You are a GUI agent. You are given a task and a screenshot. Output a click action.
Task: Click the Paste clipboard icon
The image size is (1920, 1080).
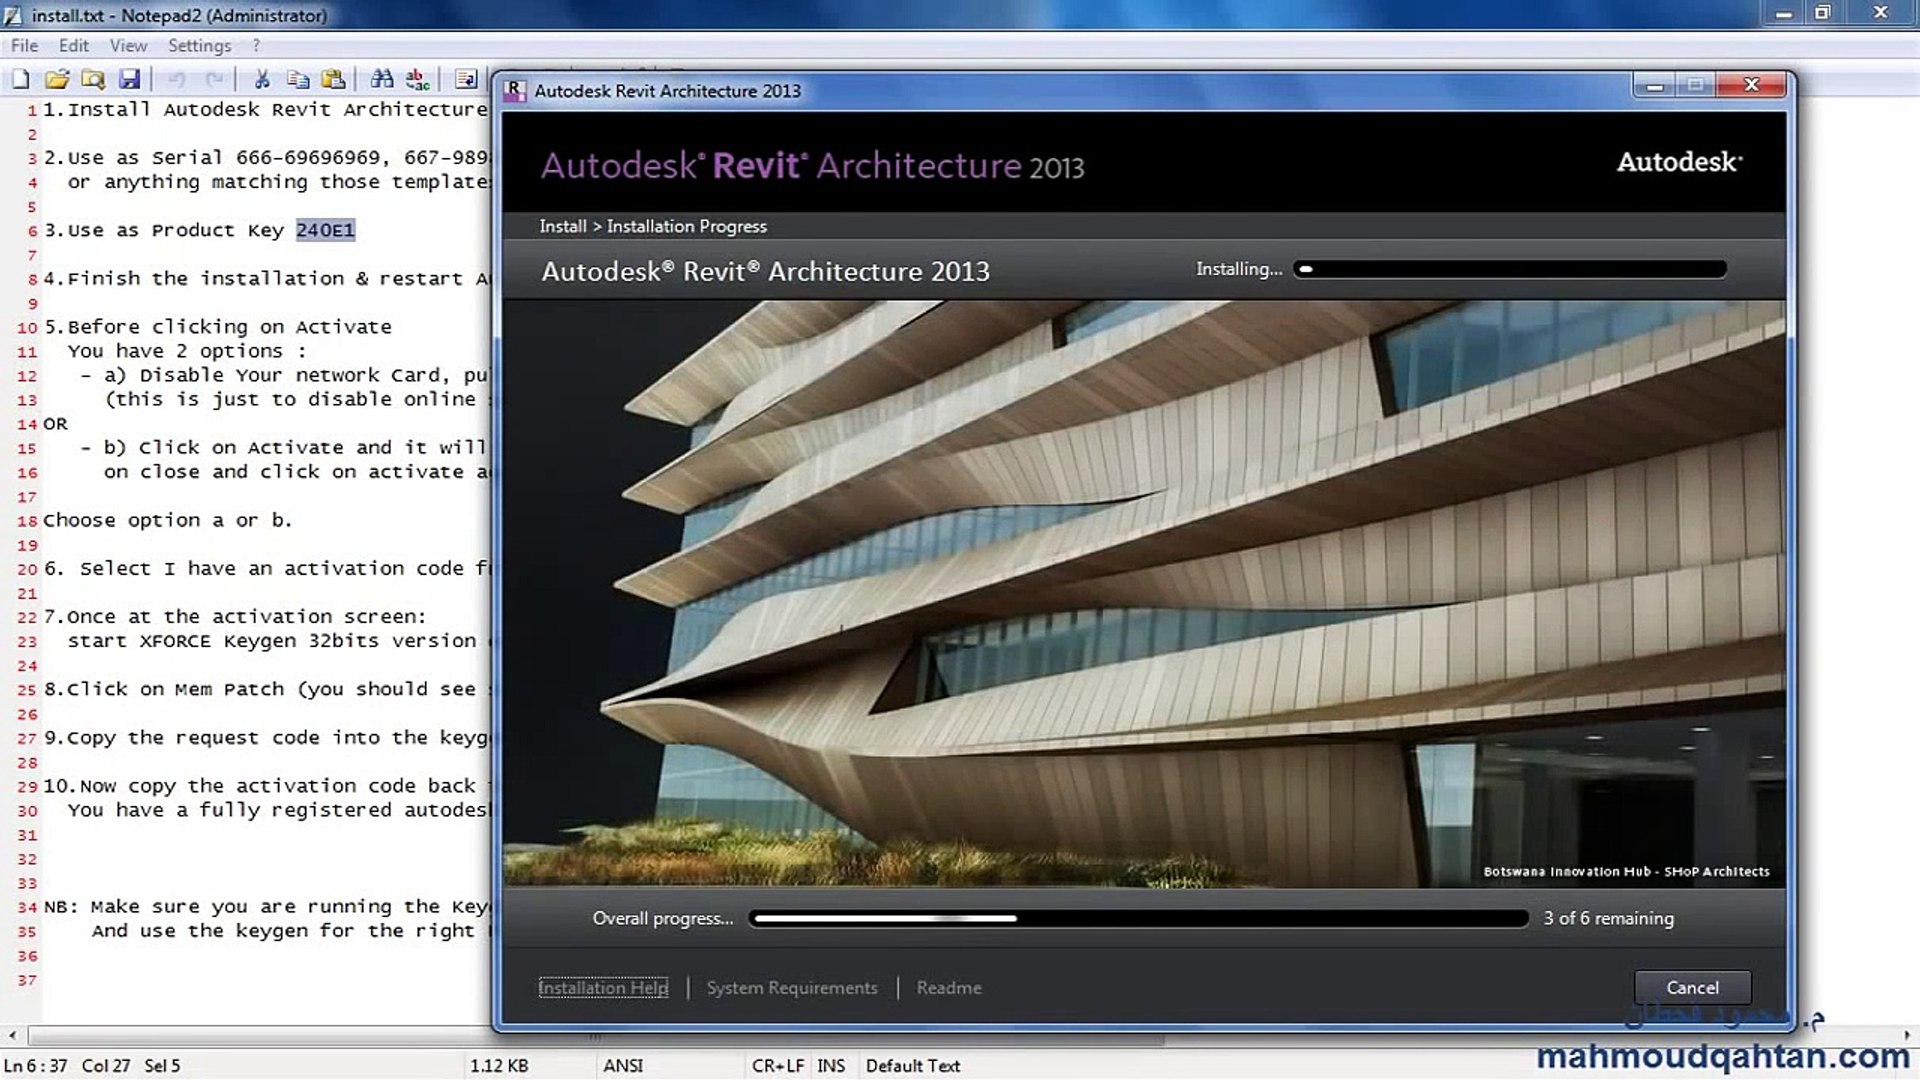click(x=334, y=79)
